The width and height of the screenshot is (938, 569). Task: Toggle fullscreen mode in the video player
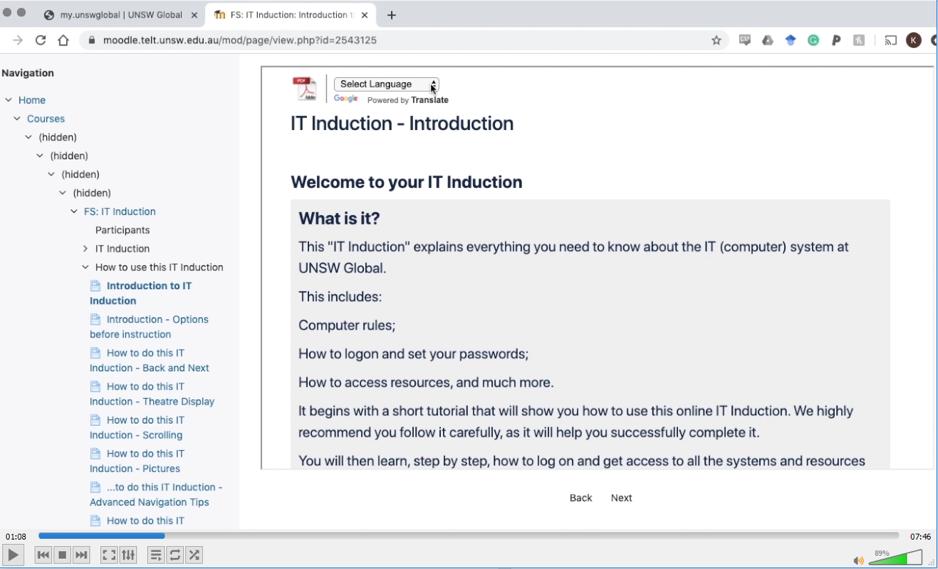click(x=109, y=555)
